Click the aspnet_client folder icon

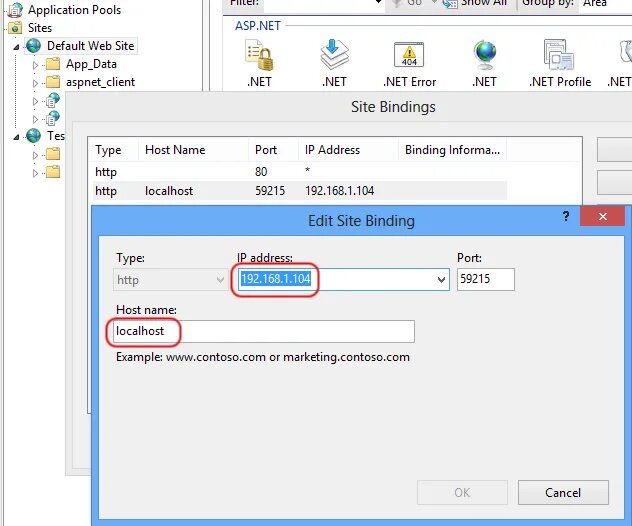53,82
